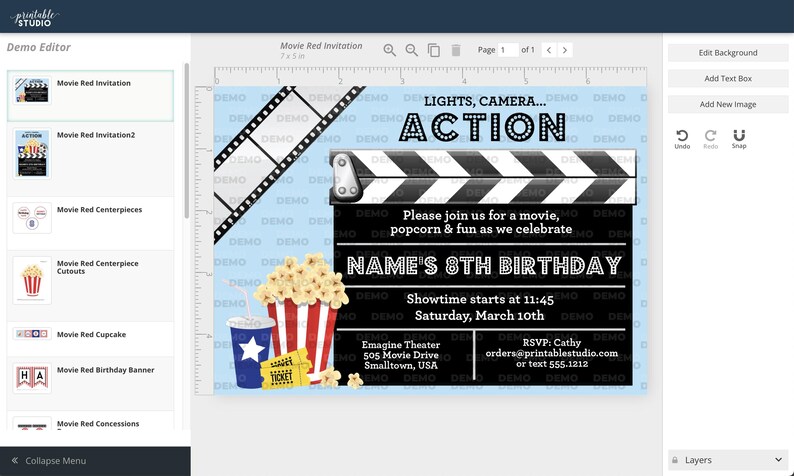The image size is (794, 476).
Task: Click Add Text Box button
Action: pos(728,78)
